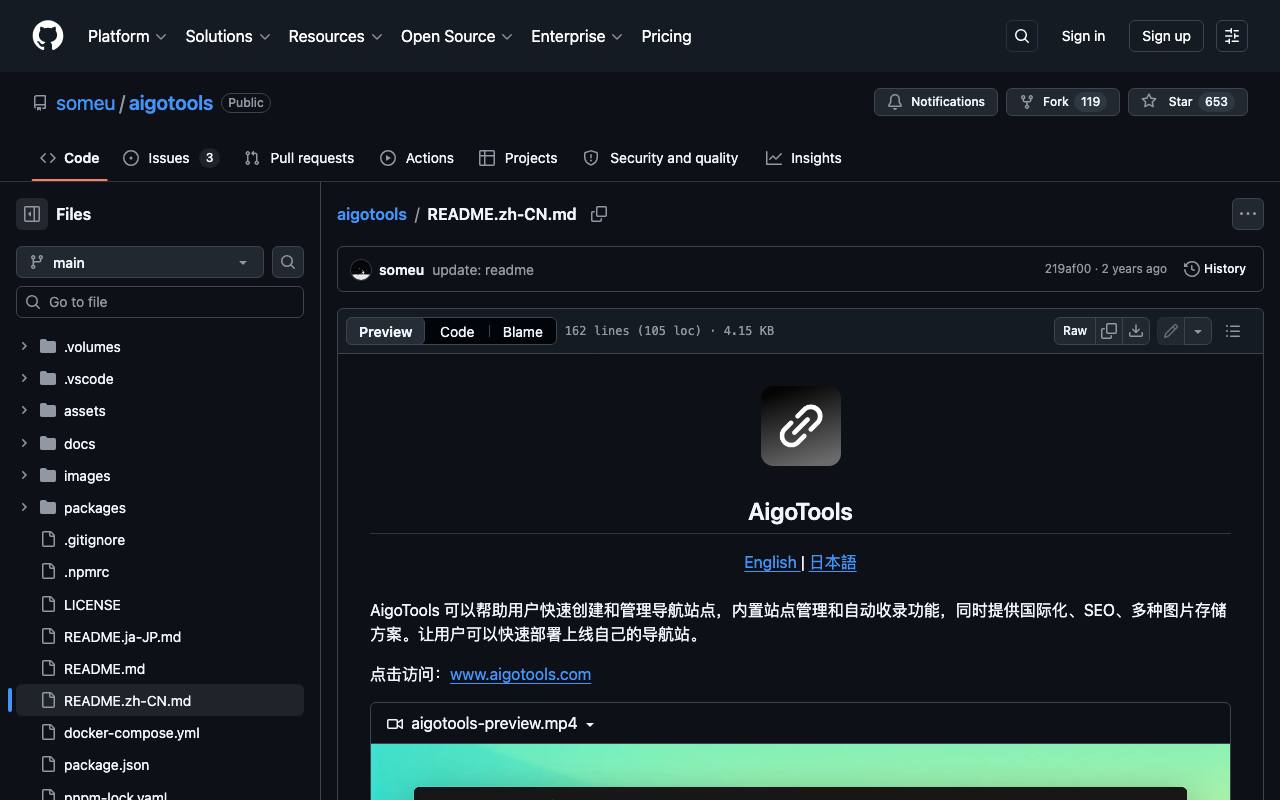Open the aigotools-preview.mp4 video dropdown
The width and height of the screenshot is (1280, 800).
[491, 724]
